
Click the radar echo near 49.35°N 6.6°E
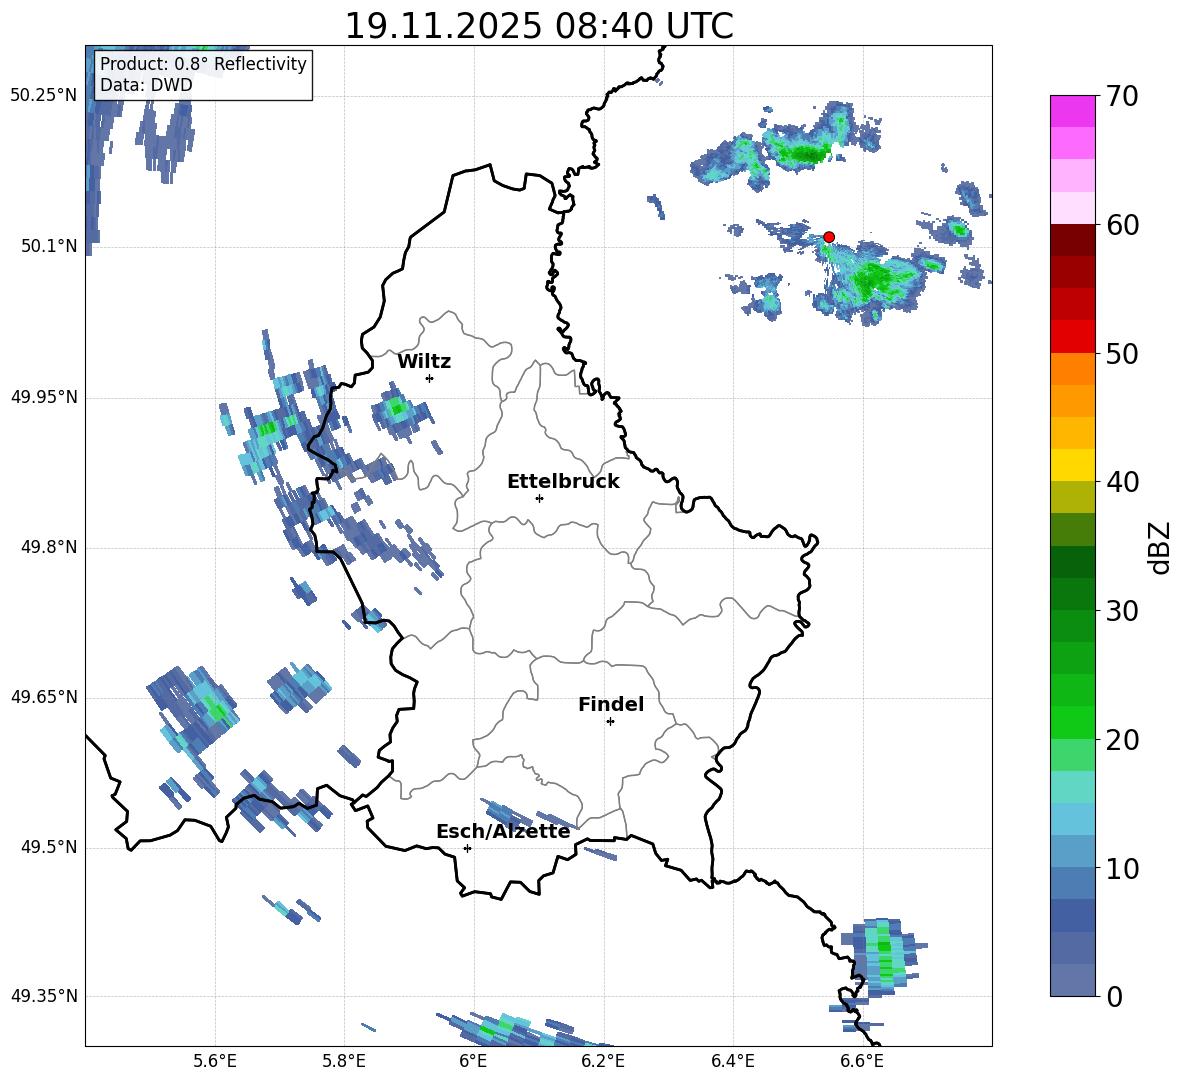[882, 959]
